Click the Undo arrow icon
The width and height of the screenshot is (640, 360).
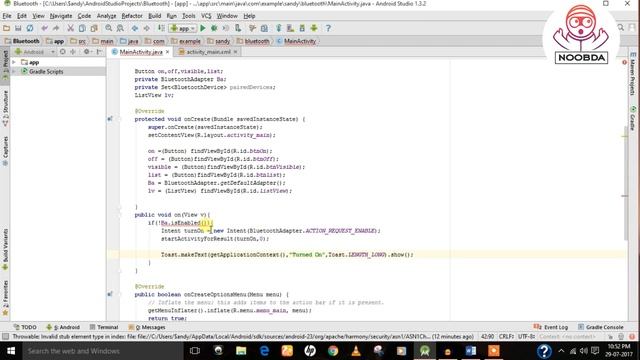44,28
